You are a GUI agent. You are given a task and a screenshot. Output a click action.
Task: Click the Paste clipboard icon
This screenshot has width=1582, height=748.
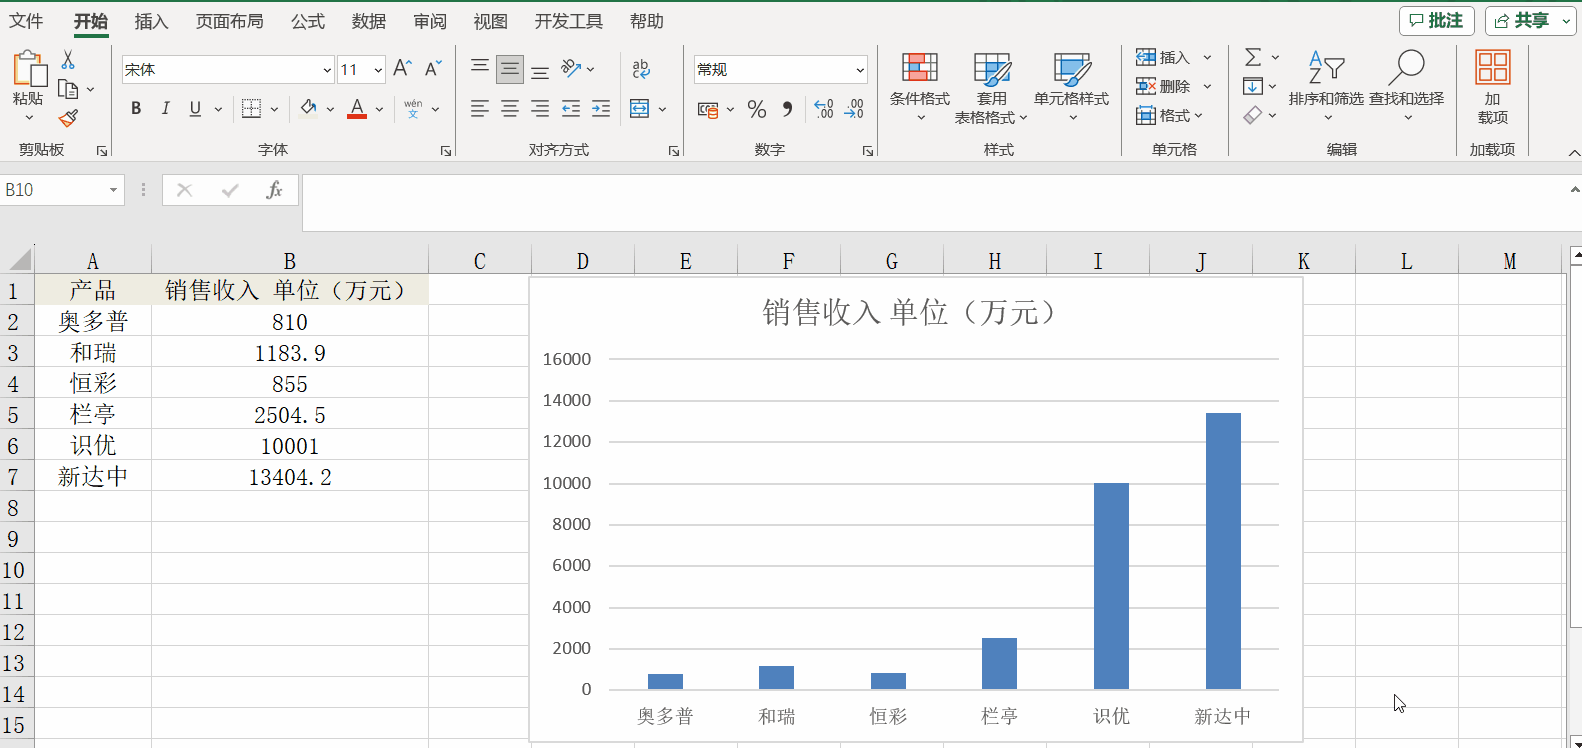point(29,68)
